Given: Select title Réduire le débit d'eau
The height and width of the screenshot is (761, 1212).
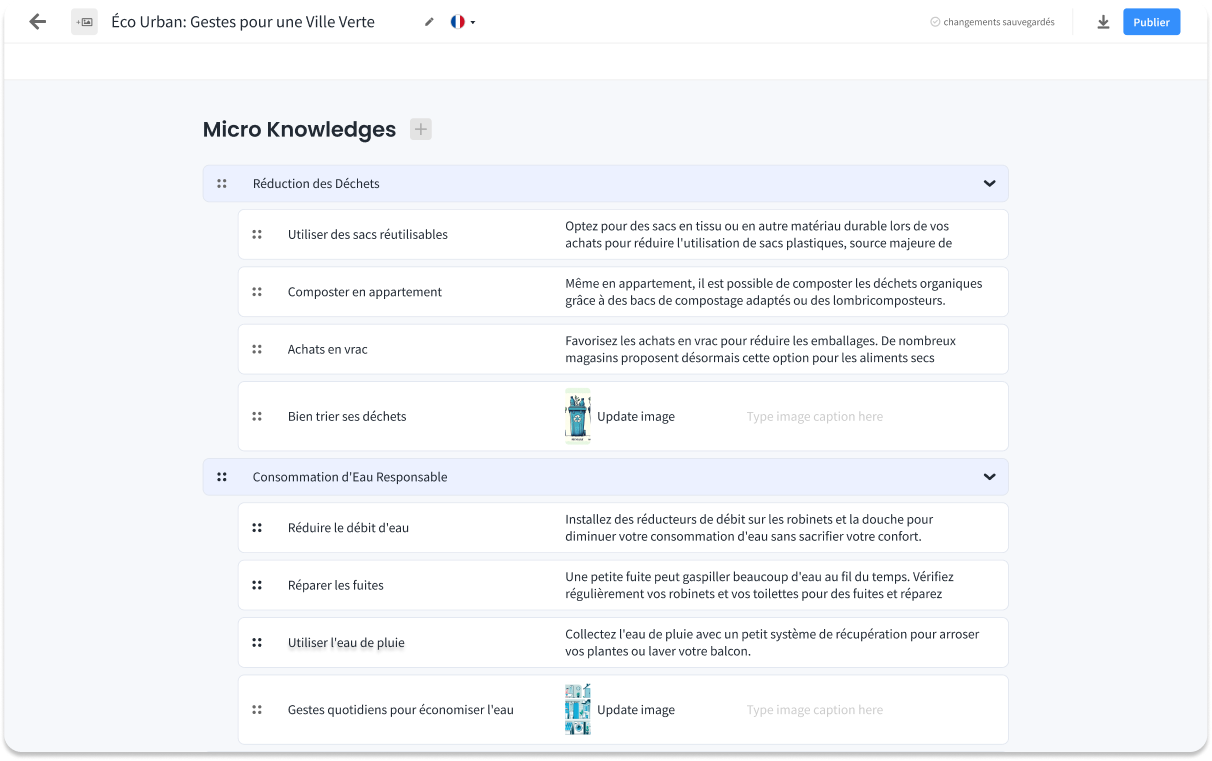Looking at the screenshot, I should click(x=348, y=528).
